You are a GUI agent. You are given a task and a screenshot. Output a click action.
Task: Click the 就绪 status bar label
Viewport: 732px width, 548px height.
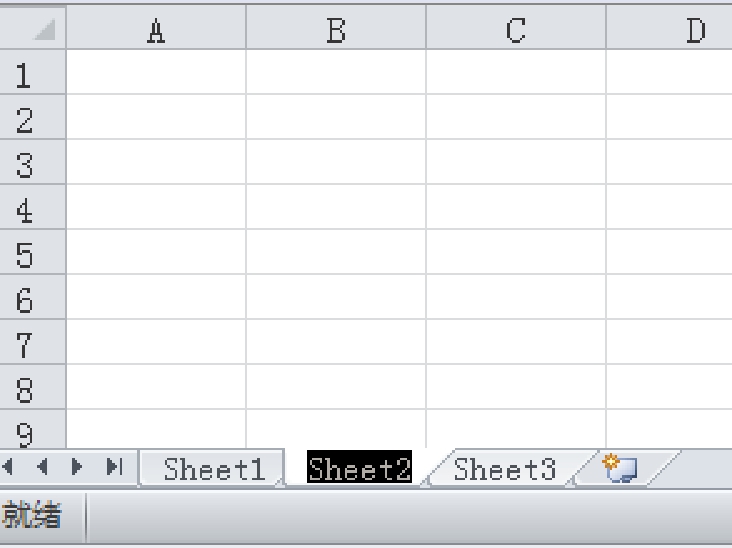pyautogui.click(x=32, y=514)
